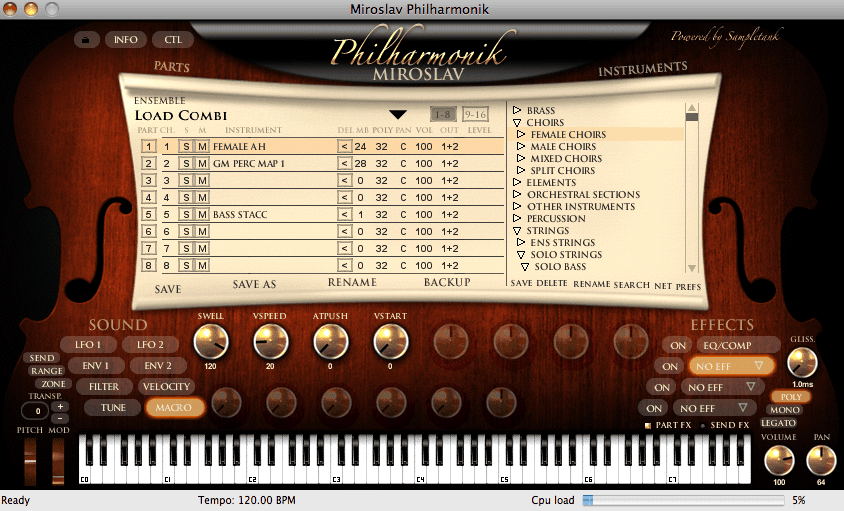Select the SEND FX radio option
This screenshot has width=844, height=511.
700,426
